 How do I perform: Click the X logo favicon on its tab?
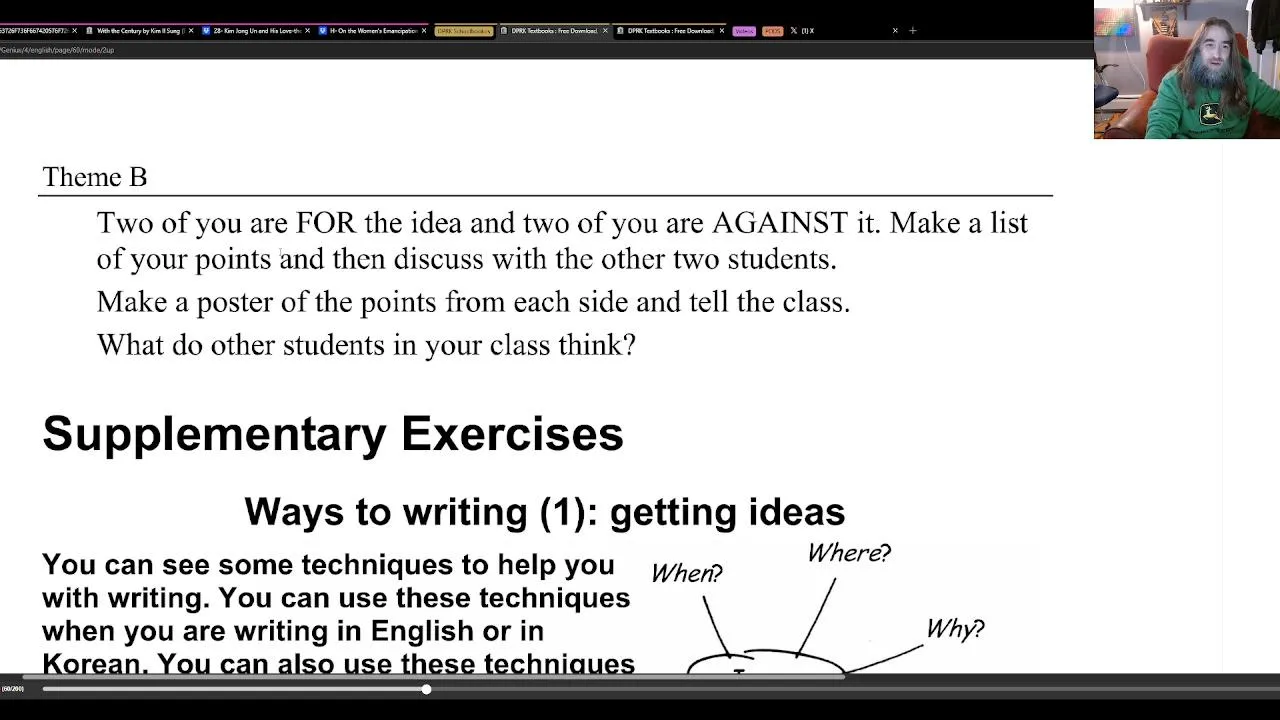(x=794, y=31)
